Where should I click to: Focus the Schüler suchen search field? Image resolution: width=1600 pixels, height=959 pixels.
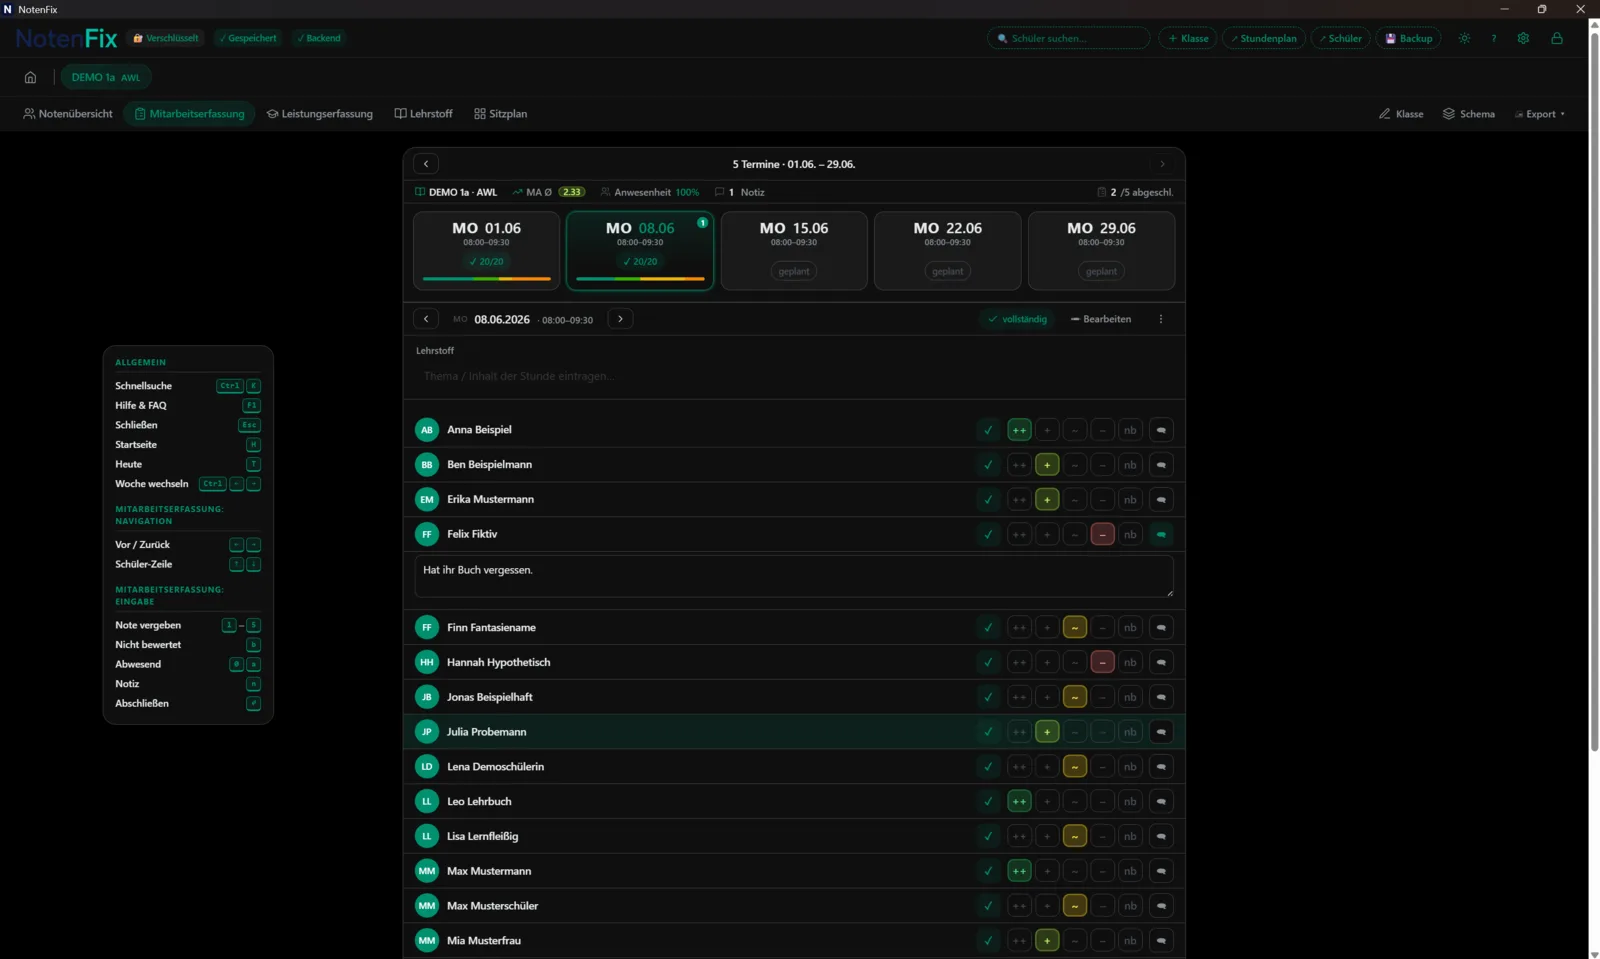click(1069, 38)
